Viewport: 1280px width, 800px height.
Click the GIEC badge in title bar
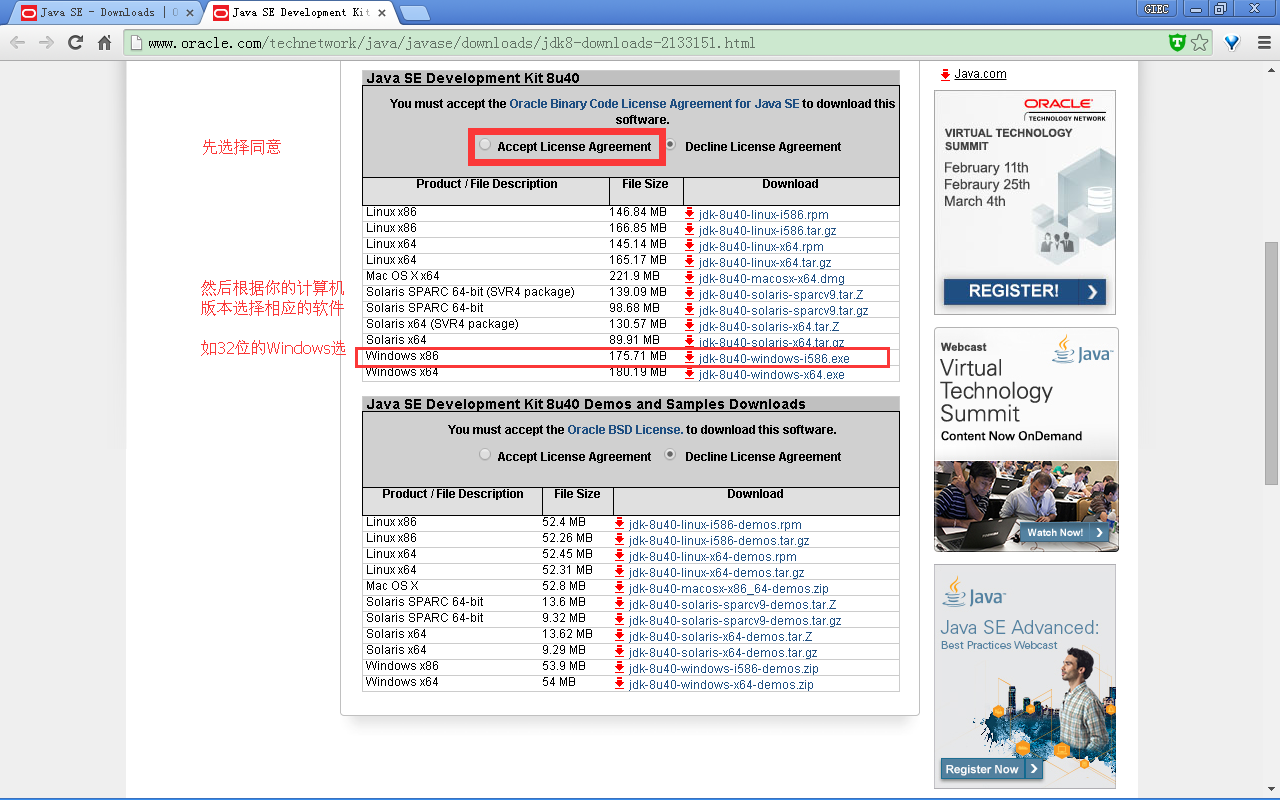point(1156,9)
